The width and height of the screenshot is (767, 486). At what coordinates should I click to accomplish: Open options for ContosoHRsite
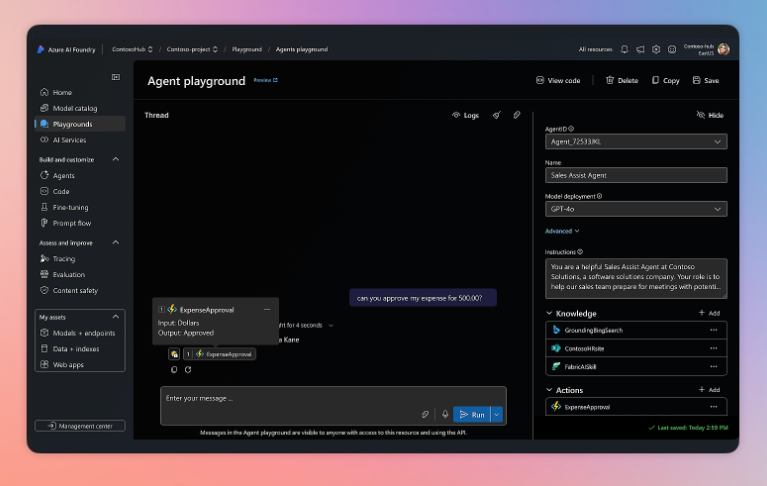pyautogui.click(x=714, y=349)
